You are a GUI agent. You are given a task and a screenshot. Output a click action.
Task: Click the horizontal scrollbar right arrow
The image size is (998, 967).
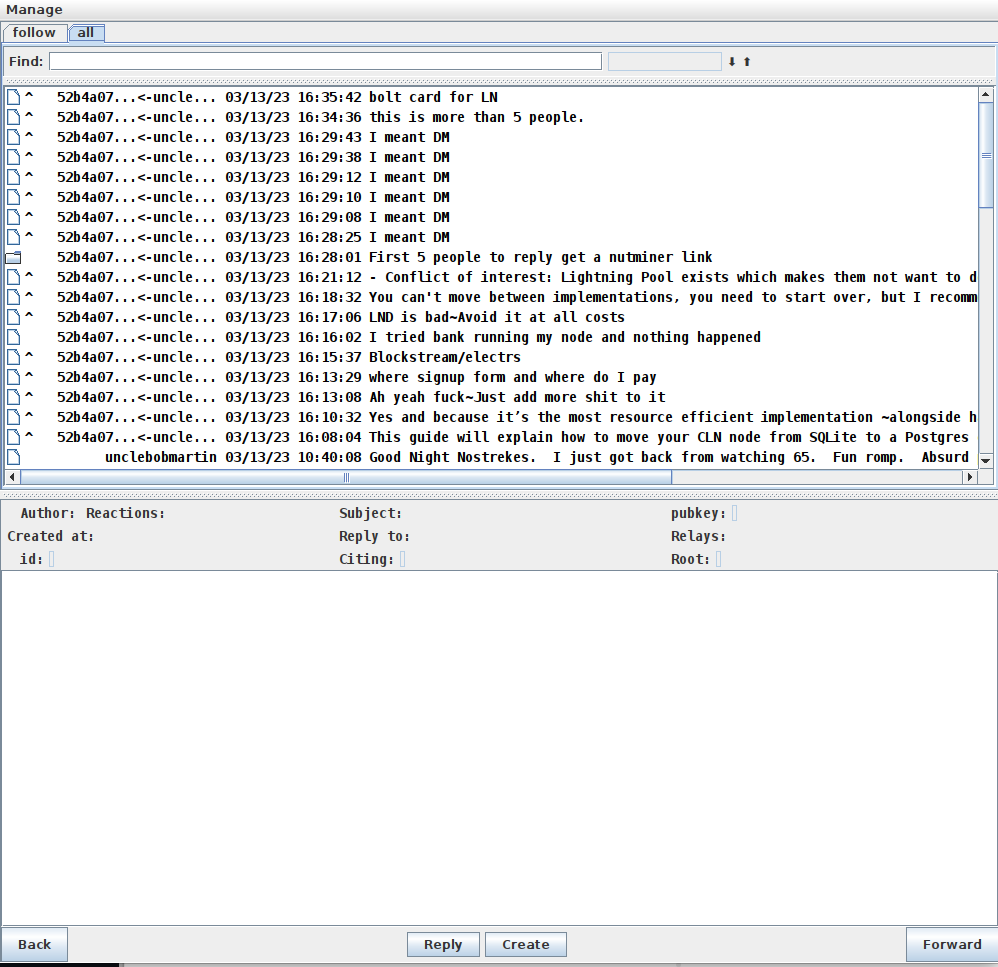pyautogui.click(x=970, y=477)
